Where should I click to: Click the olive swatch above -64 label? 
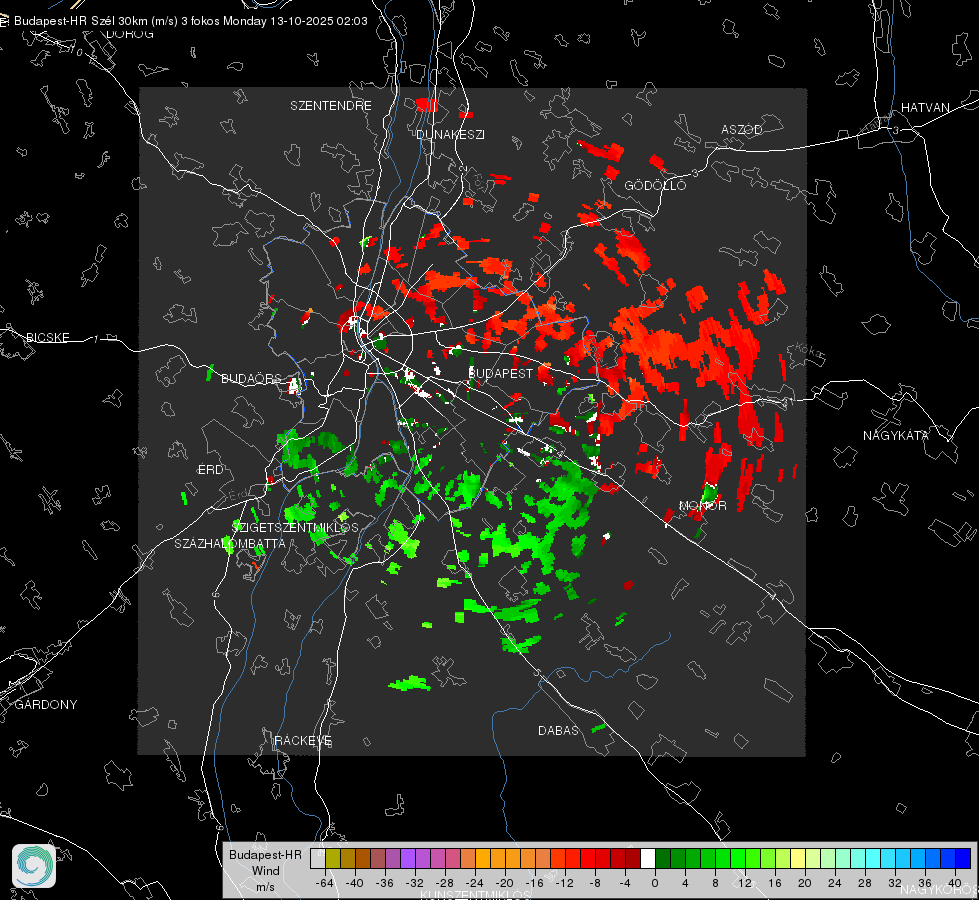click(333, 859)
